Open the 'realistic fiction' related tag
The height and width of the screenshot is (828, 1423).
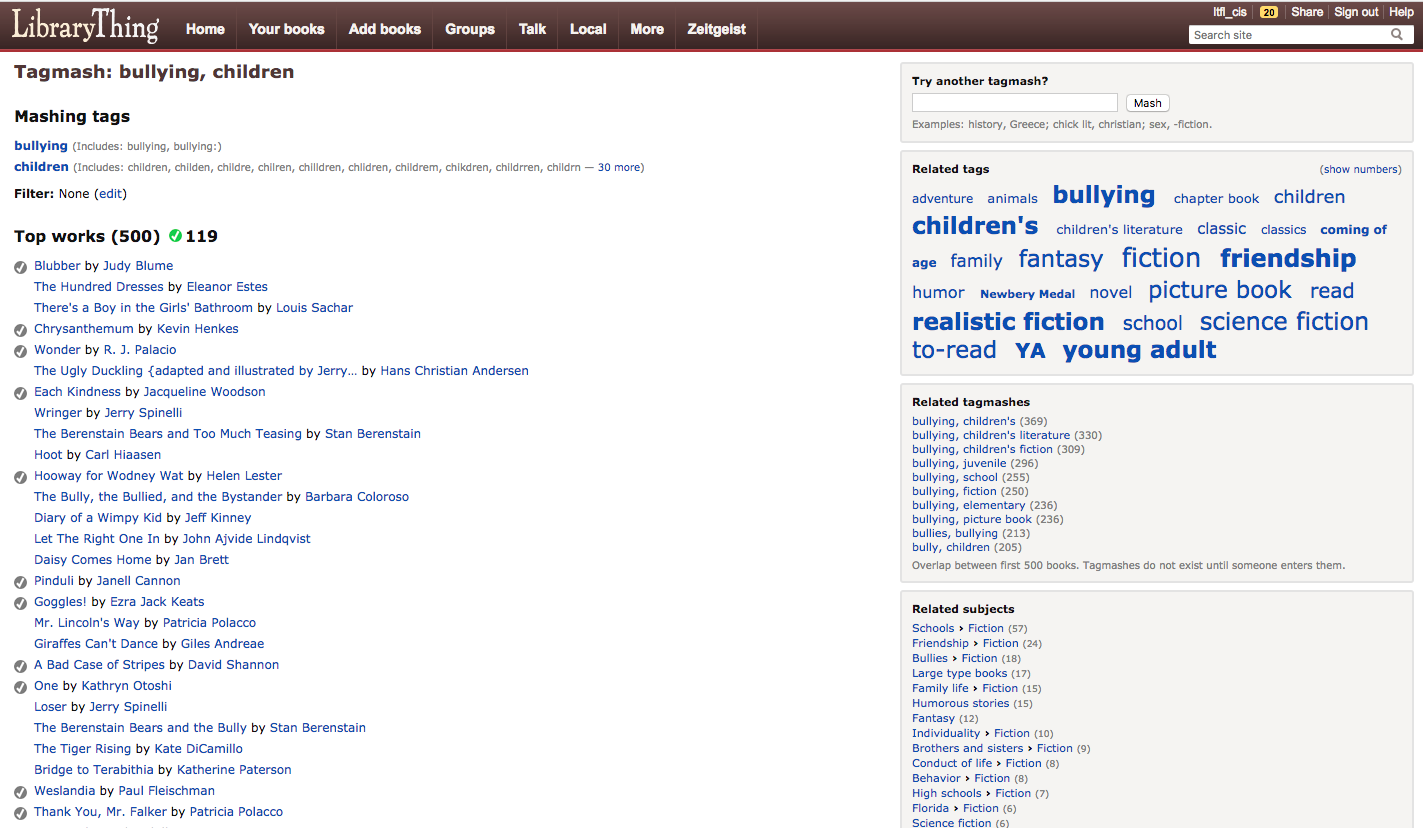point(1007,322)
